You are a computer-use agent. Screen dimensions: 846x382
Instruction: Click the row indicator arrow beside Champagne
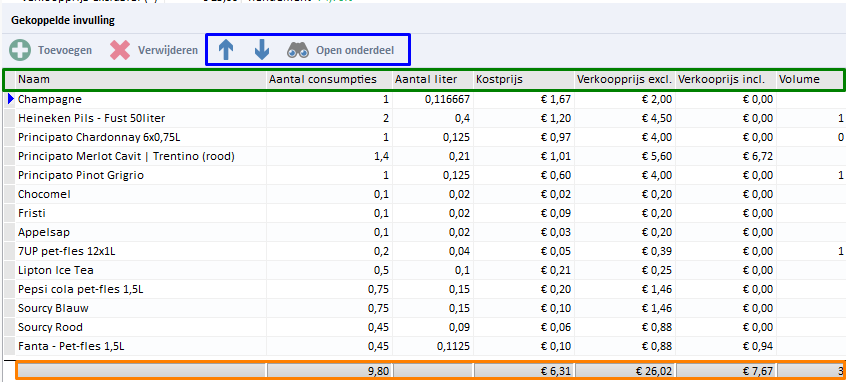coord(10,99)
